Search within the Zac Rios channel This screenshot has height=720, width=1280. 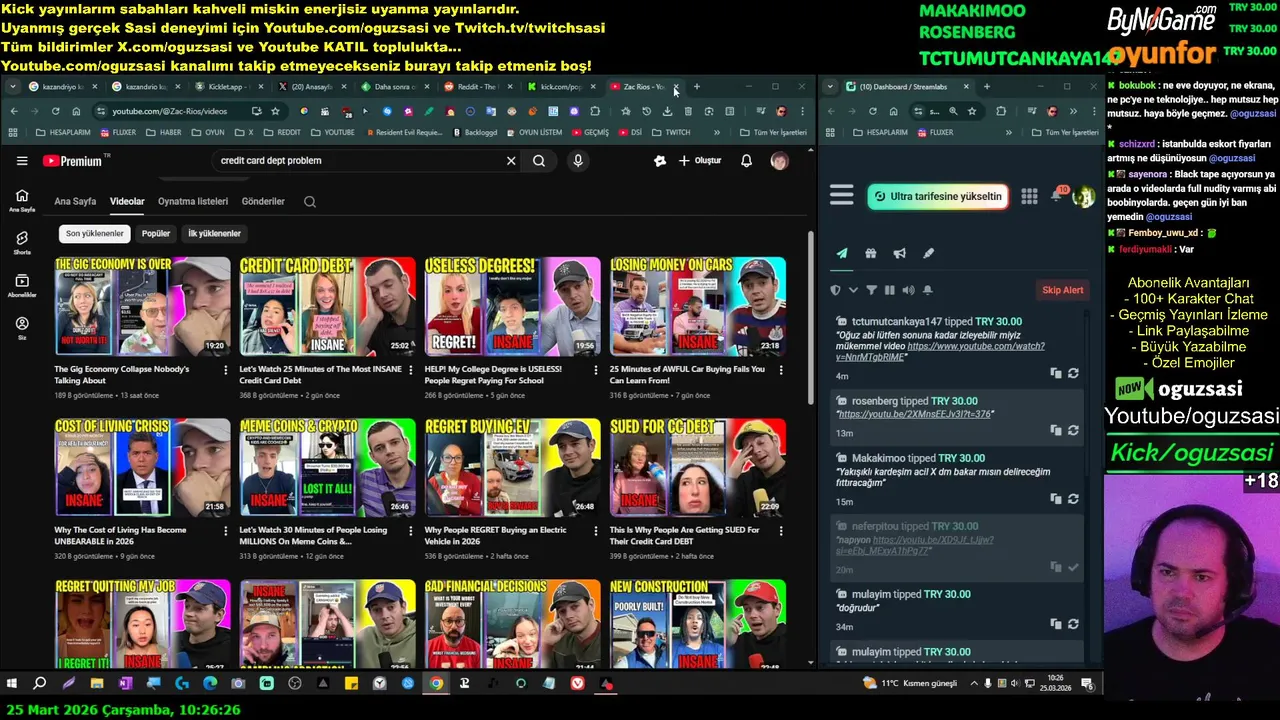click(310, 201)
